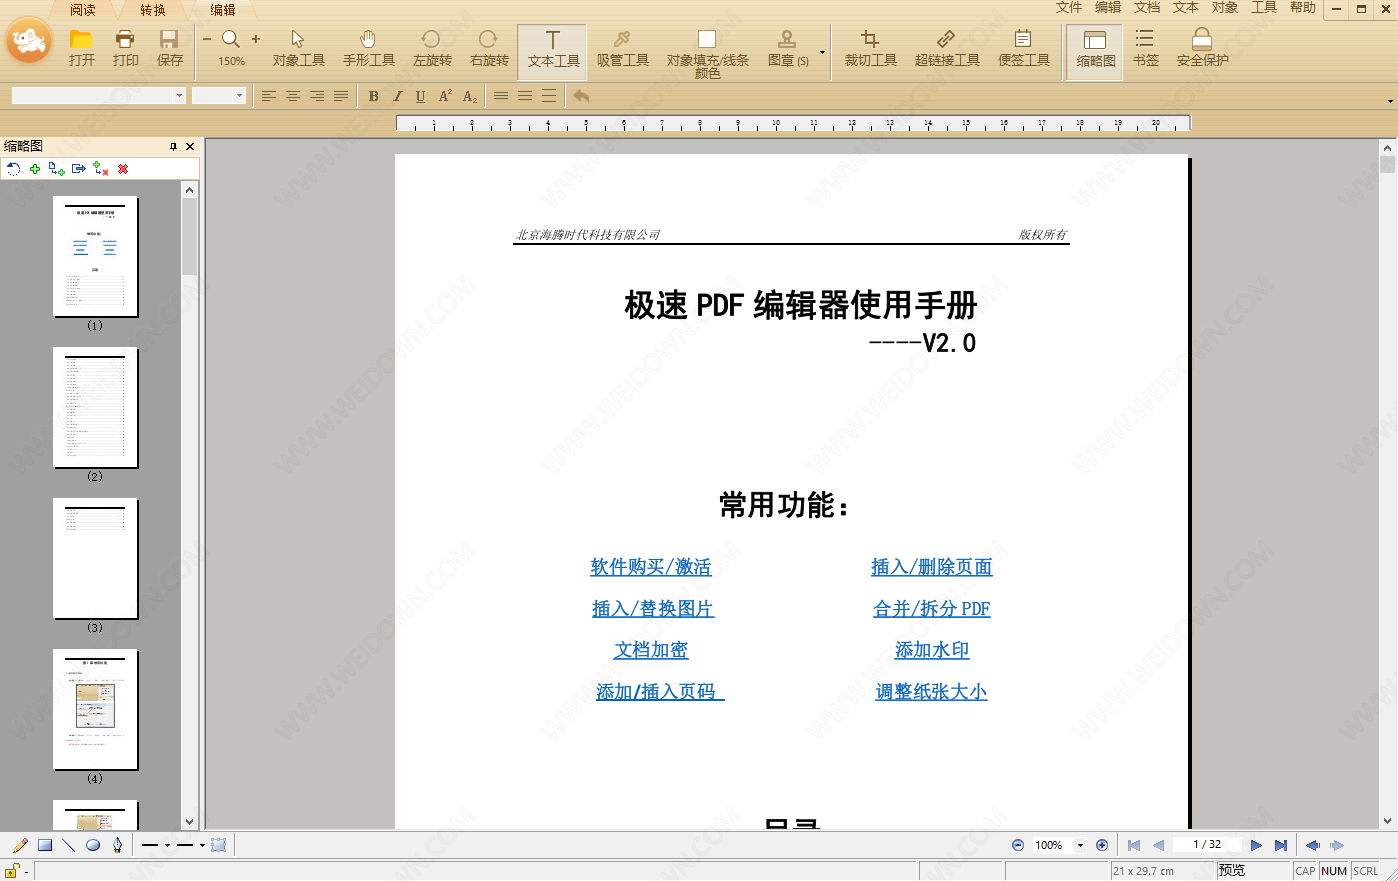Viewport: 1398px width, 881px height.
Task: Open the line style dropdown
Action: coord(167,845)
